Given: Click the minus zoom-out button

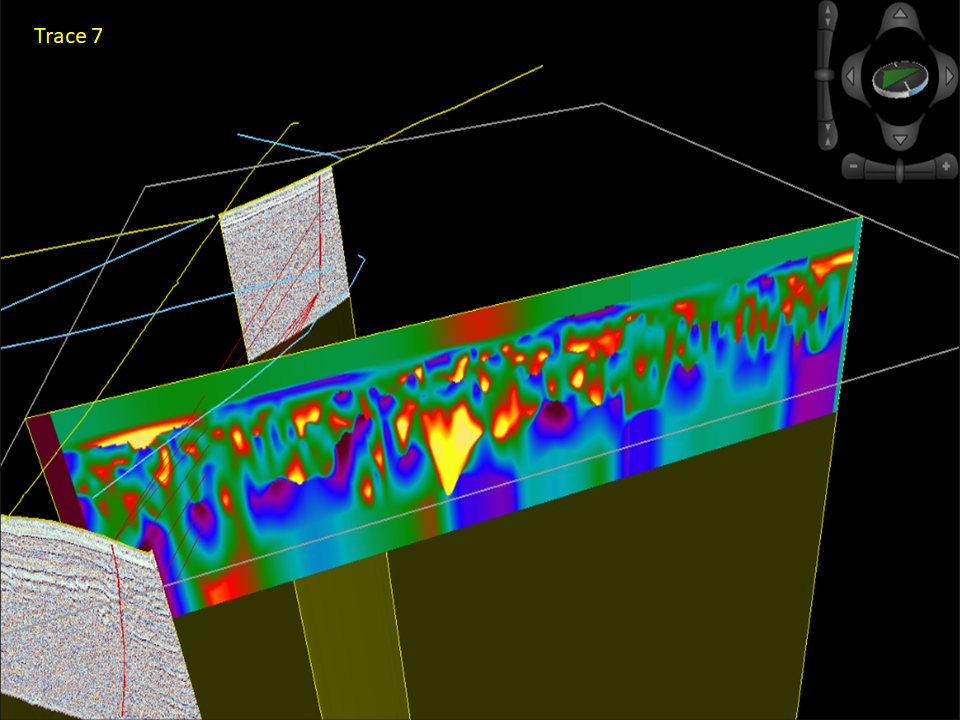Looking at the screenshot, I should tap(853, 167).
